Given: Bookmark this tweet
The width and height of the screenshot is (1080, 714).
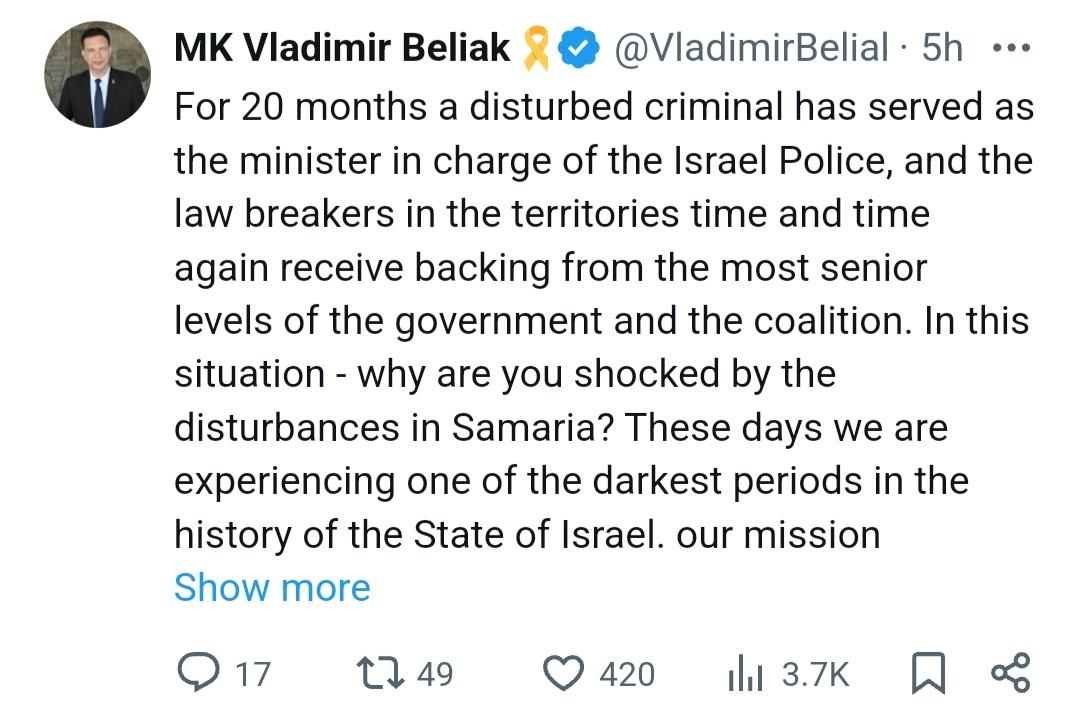Looking at the screenshot, I should point(929,673).
